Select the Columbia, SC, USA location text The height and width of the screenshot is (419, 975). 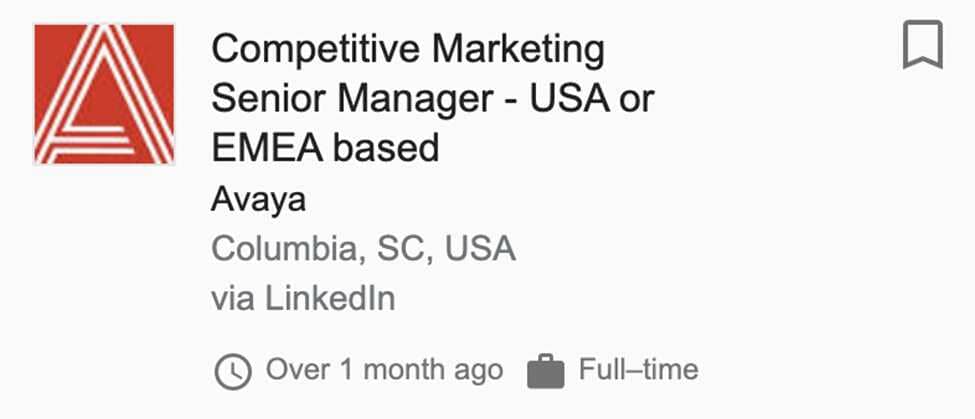coord(363,248)
